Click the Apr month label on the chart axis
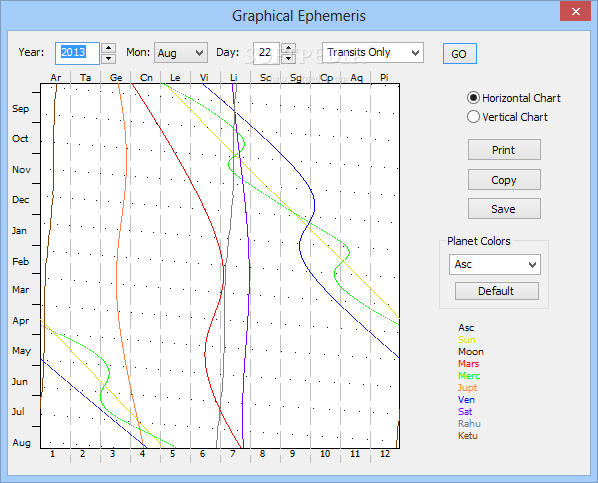 21,320
